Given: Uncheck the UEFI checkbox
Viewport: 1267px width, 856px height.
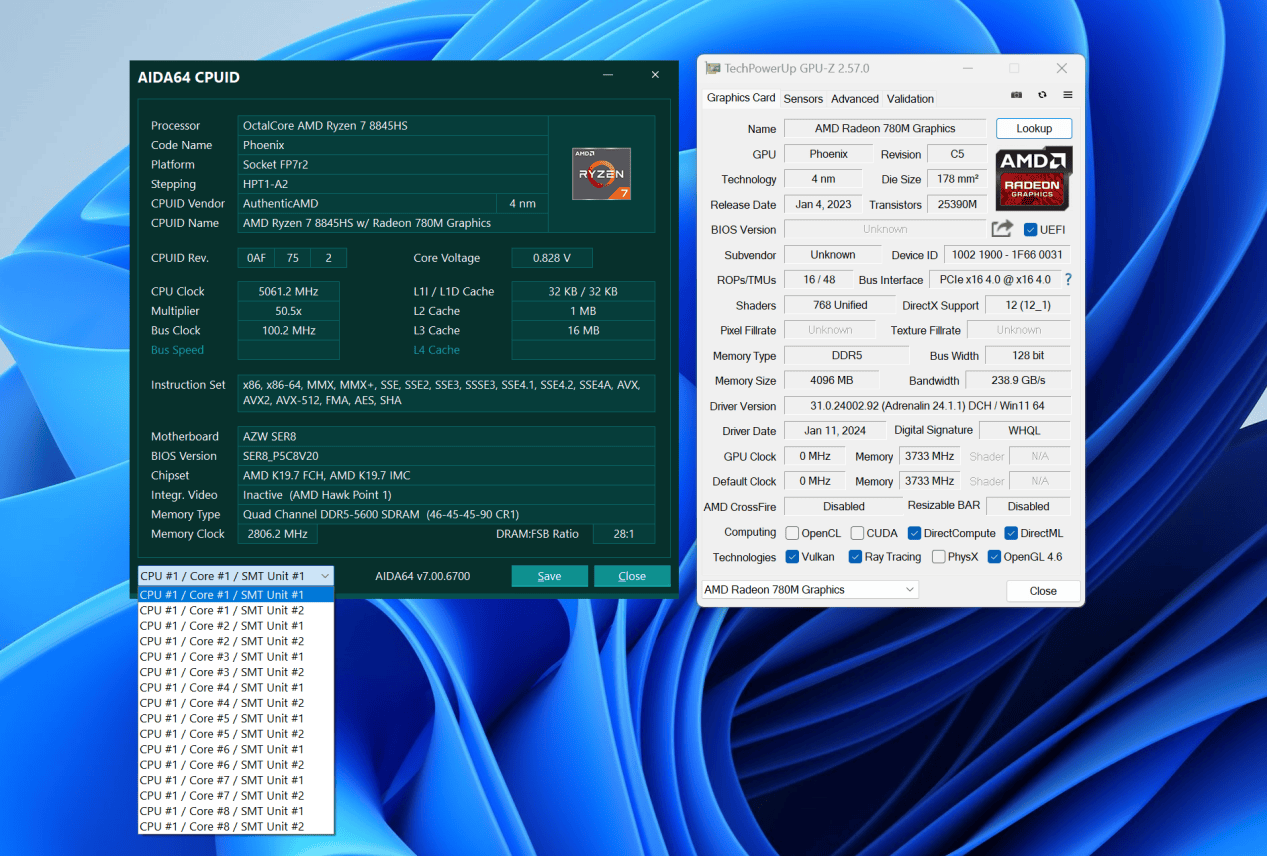Looking at the screenshot, I should click(x=1031, y=230).
